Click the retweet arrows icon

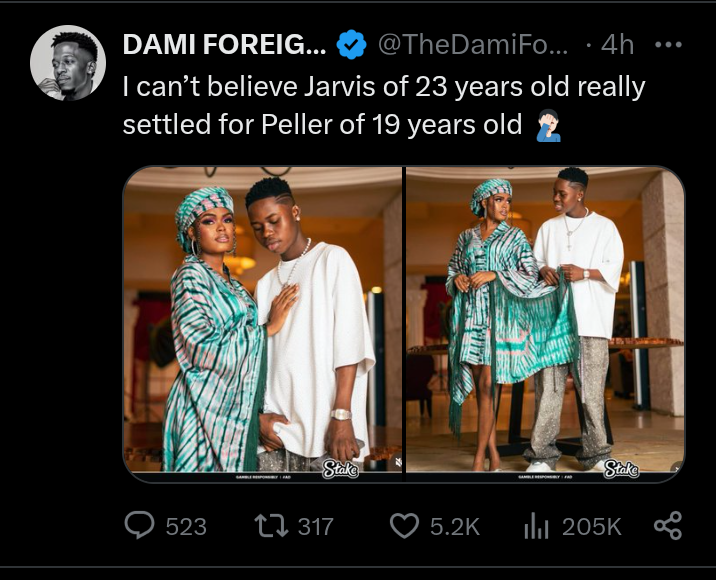click(x=272, y=524)
